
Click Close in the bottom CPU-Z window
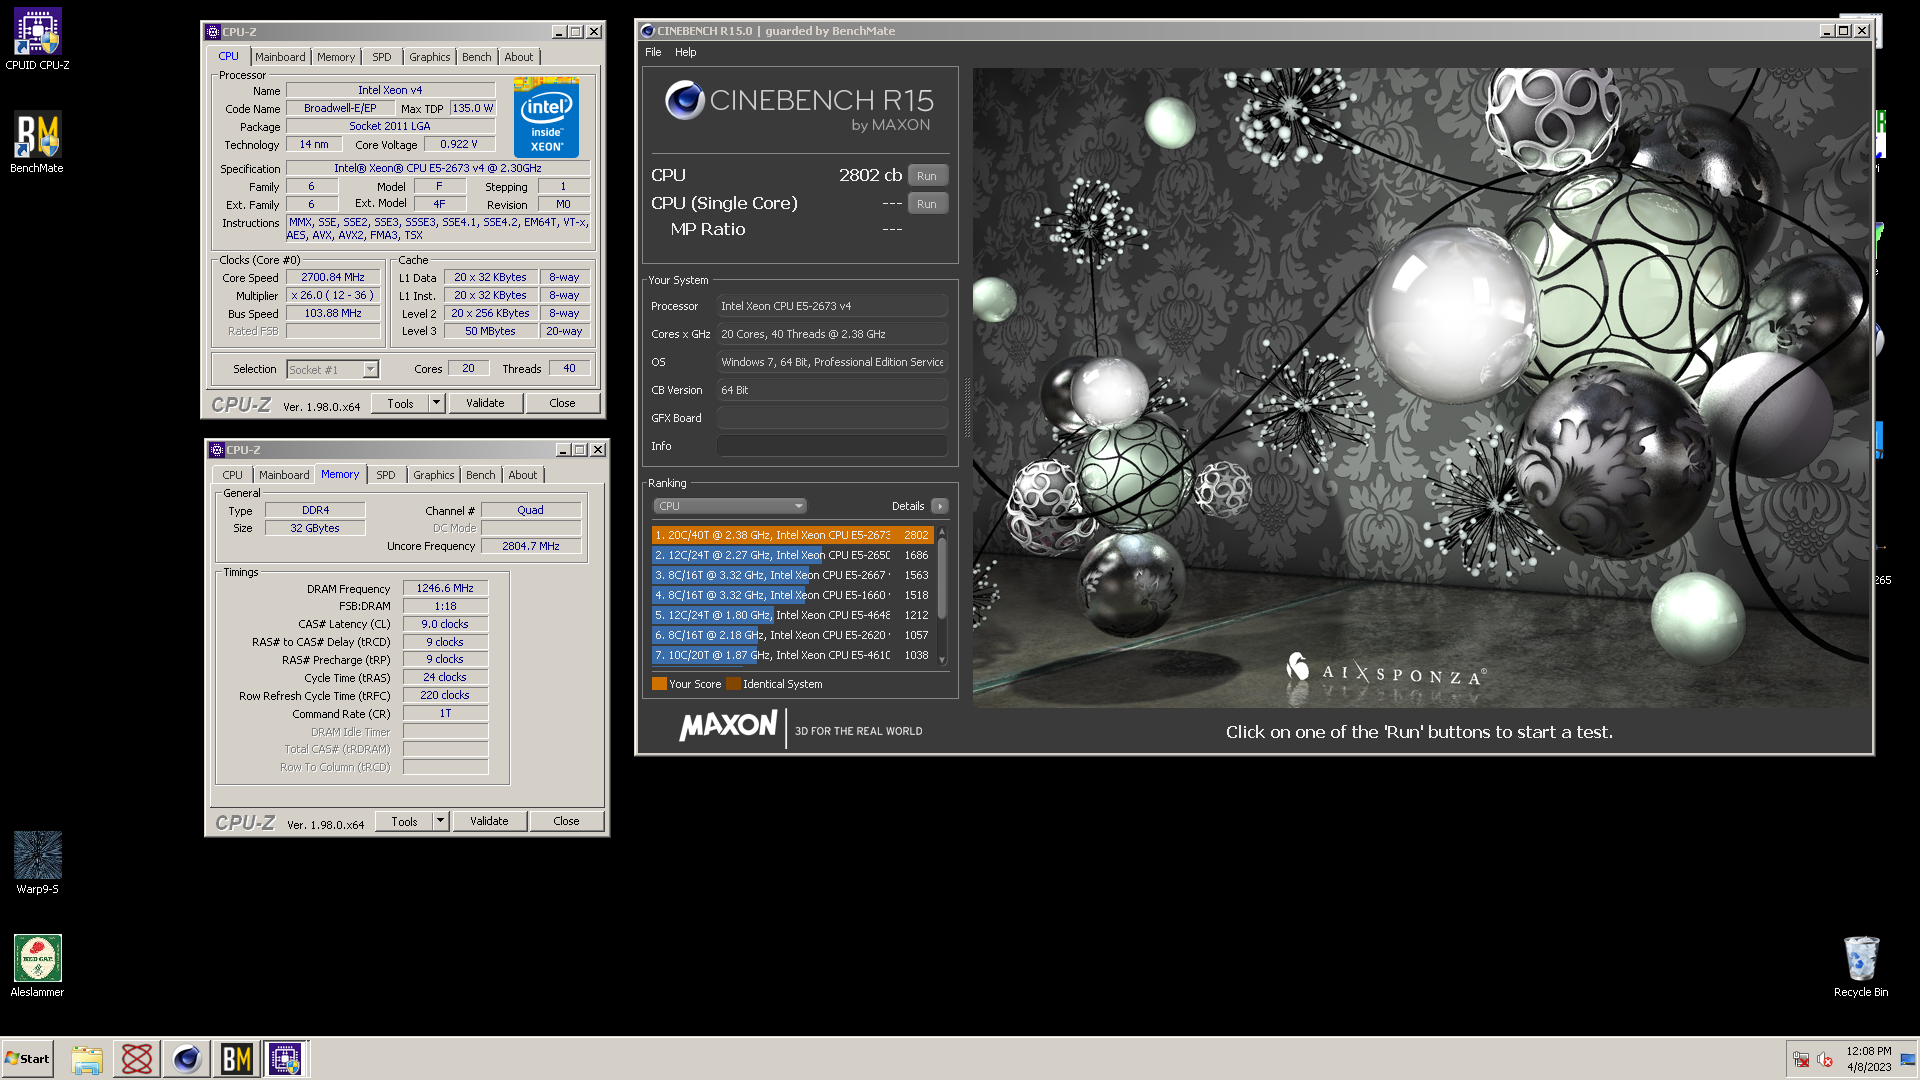[567, 822]
